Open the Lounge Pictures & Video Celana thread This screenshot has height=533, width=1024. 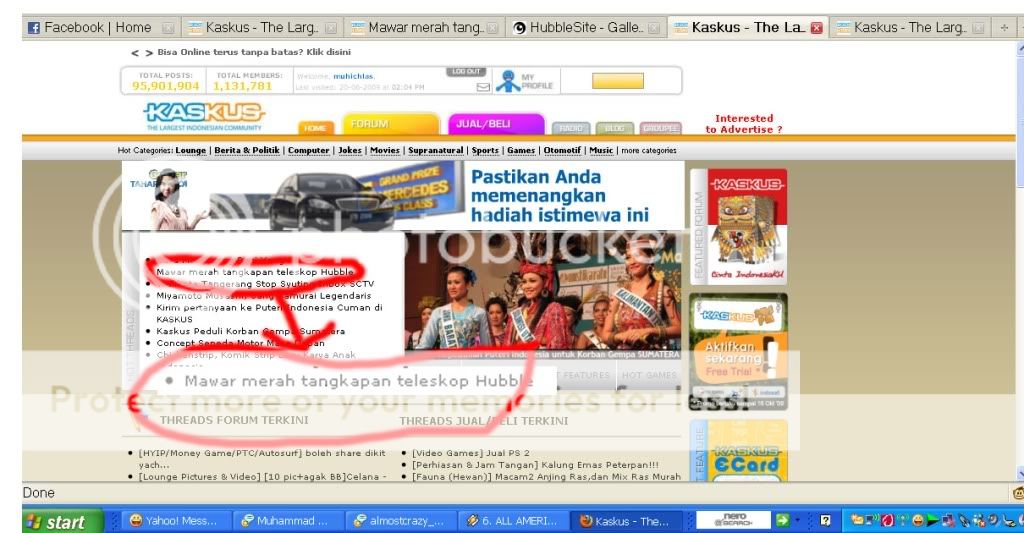[262, 477]
